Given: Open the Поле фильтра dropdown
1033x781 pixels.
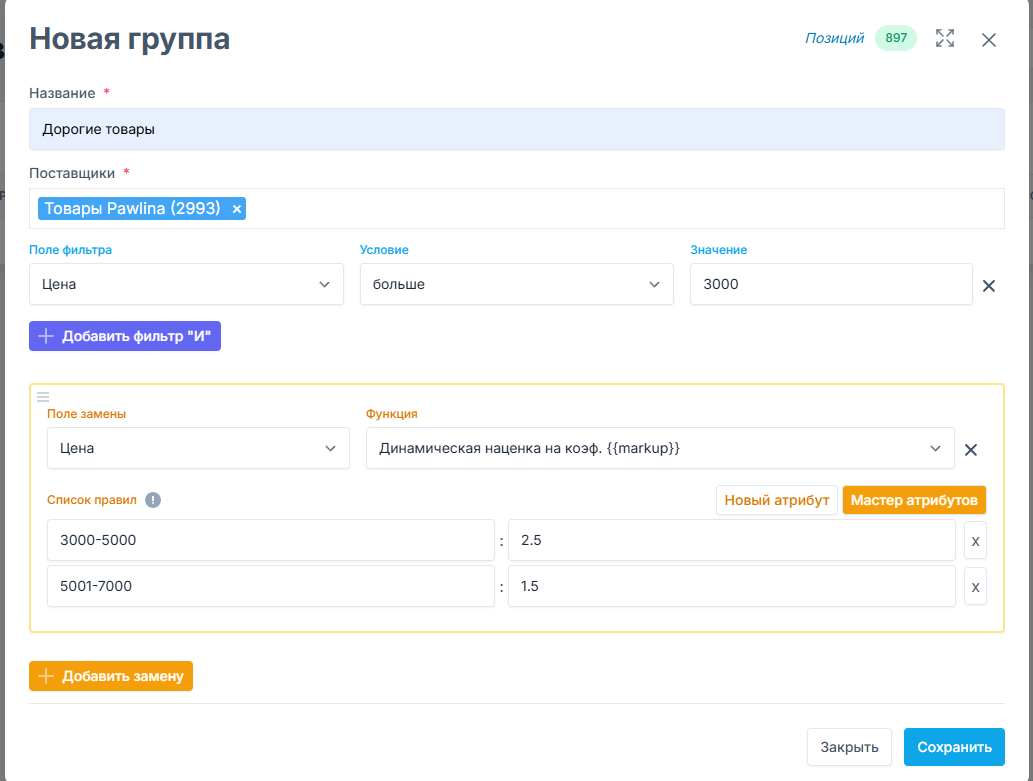Looking at the screenshot, I should pos(186,285).
